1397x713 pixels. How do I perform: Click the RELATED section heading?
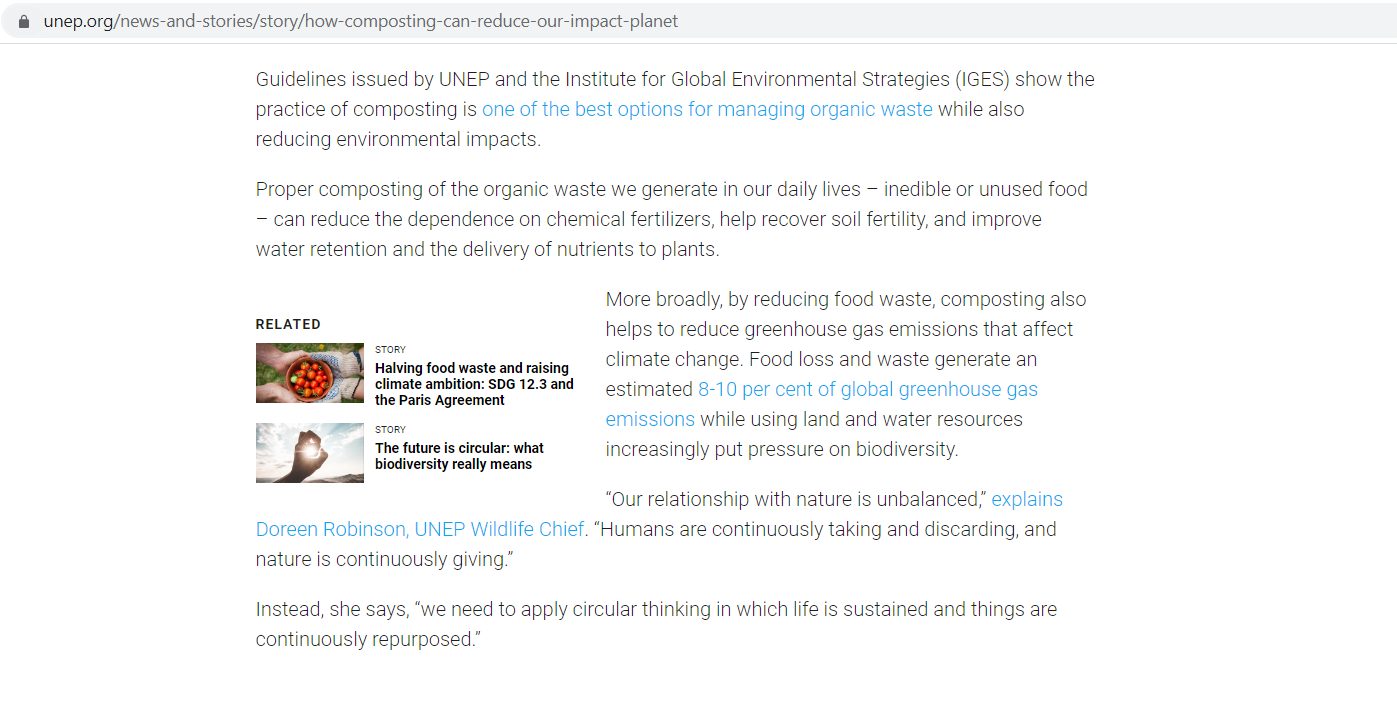(288, 324)
